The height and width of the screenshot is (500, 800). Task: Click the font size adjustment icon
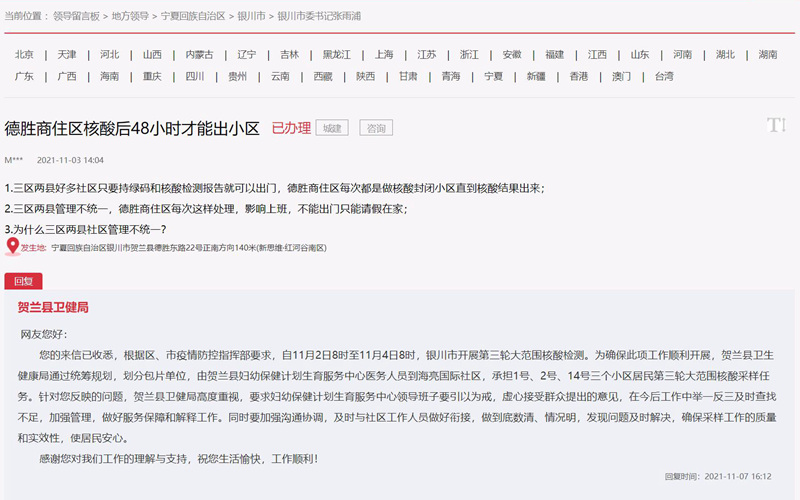coord(776,125)
